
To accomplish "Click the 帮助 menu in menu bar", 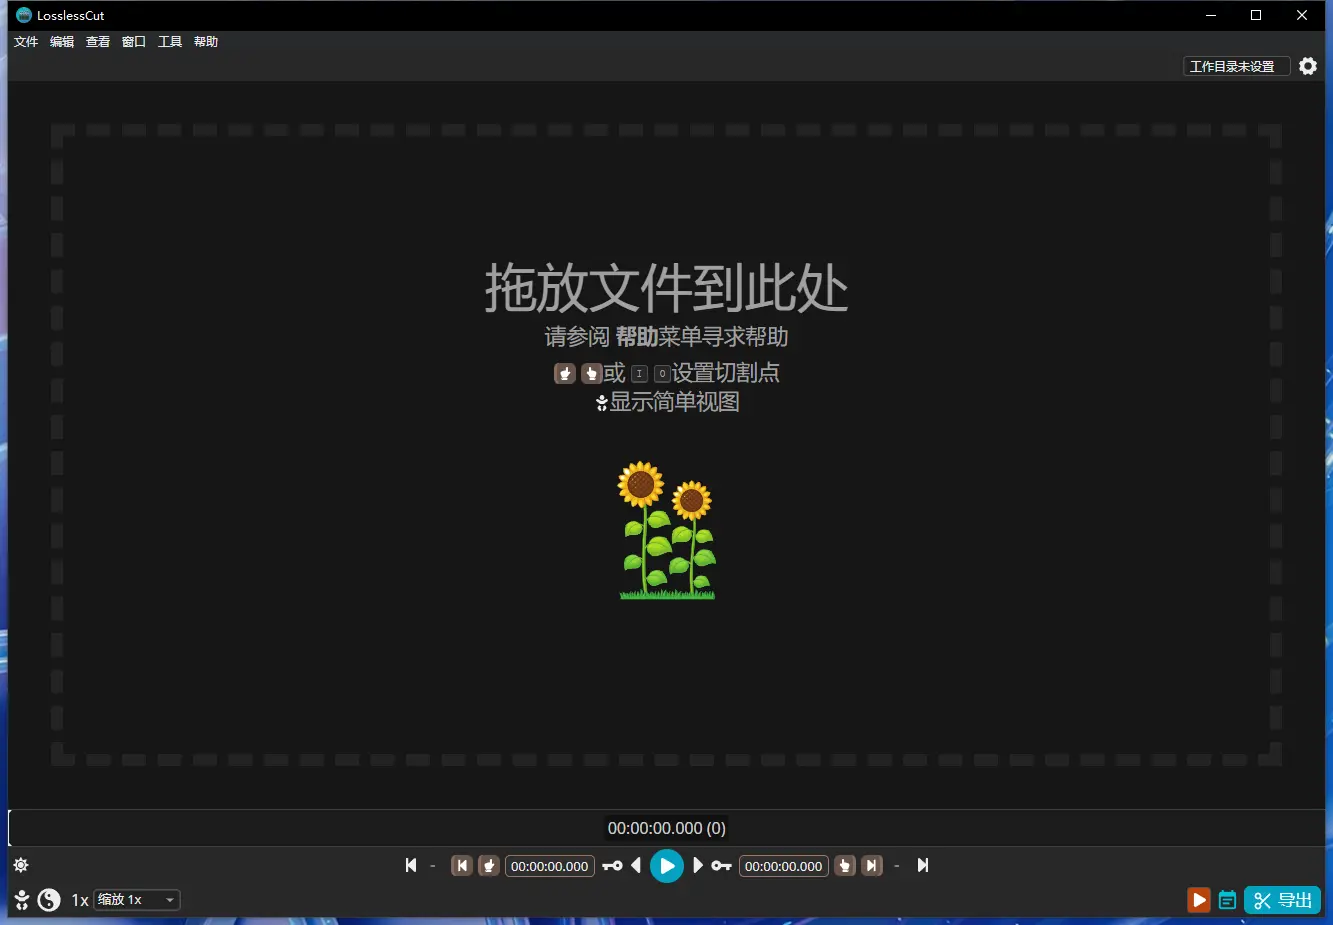I will pos(205,41).
